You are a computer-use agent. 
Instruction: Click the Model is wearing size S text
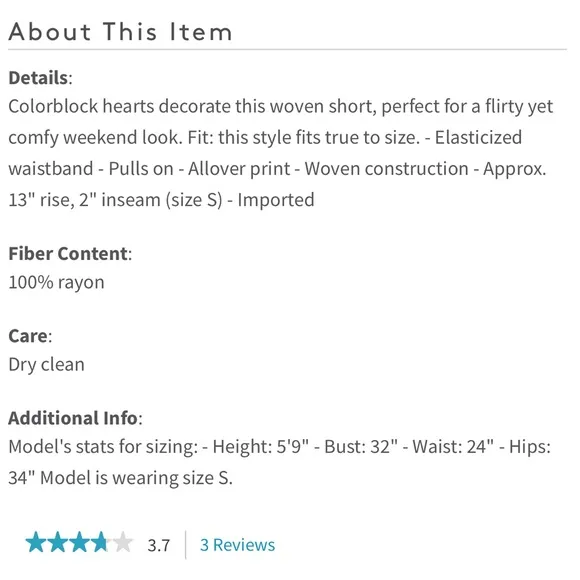coord(136,478)
